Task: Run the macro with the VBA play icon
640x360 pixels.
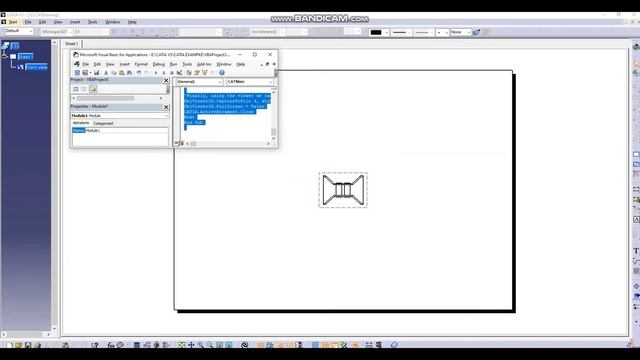Action: tap(156, 73)
